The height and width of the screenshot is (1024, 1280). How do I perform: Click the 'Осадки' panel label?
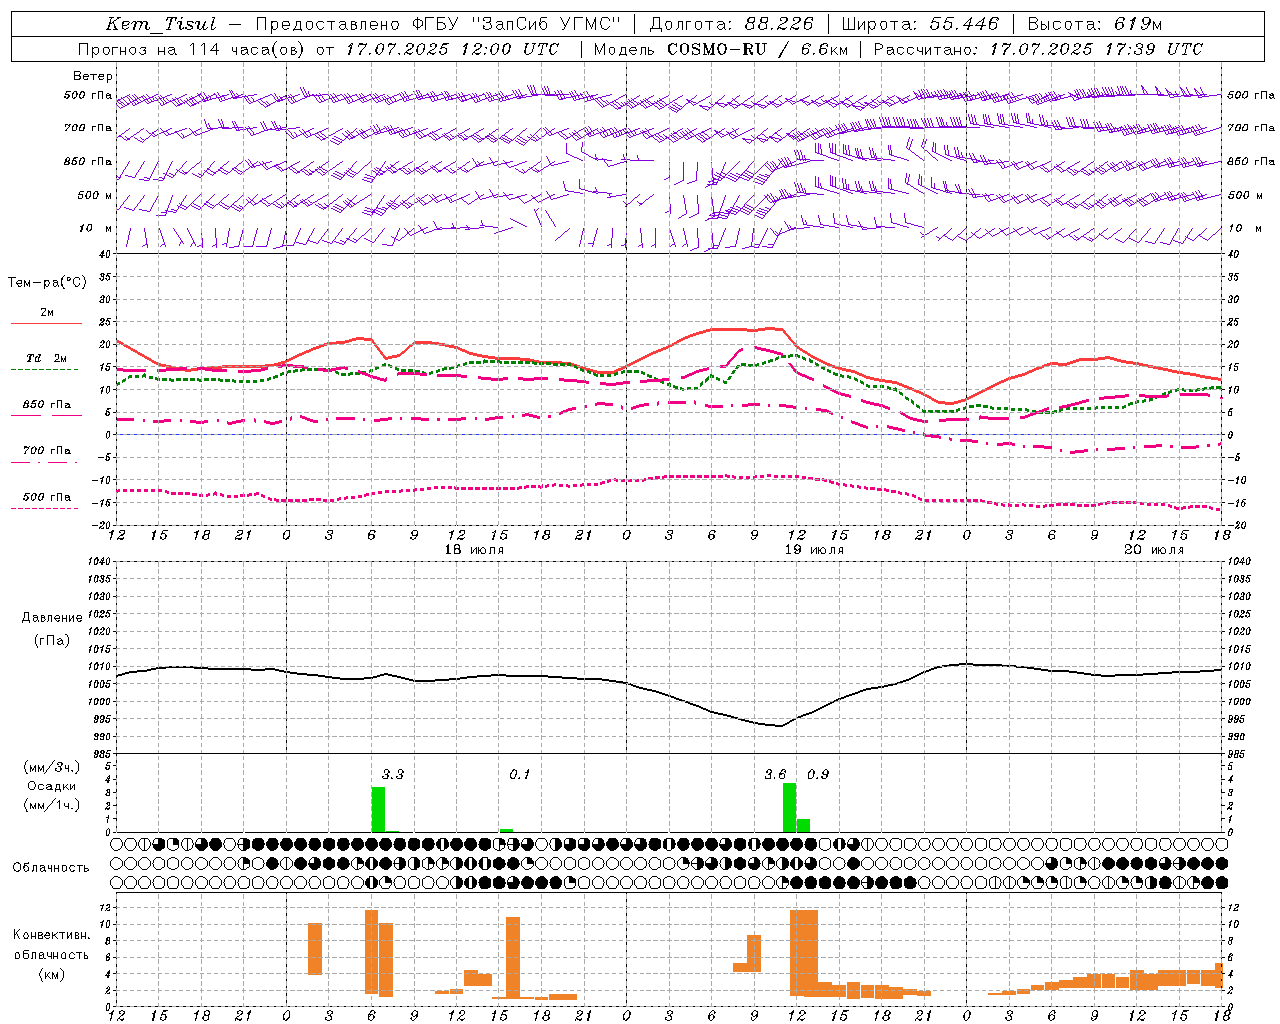point(52,786)
